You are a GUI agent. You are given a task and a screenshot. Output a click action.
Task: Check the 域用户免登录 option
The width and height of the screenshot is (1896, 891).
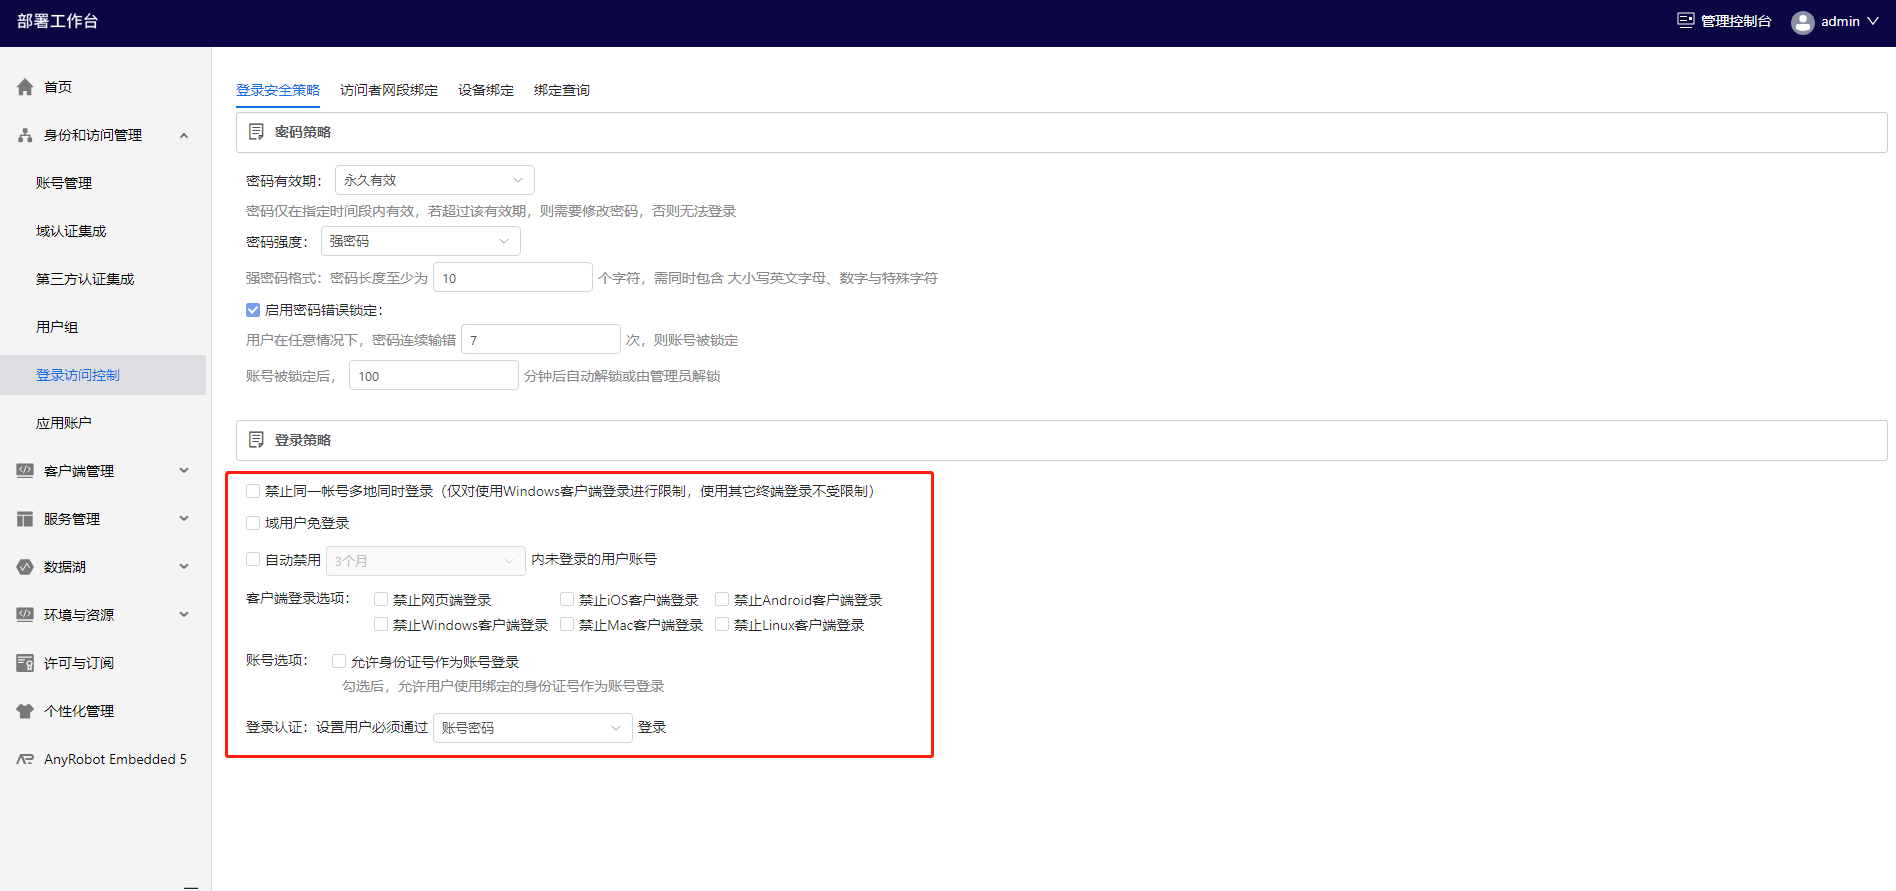[x=253, y=523]
